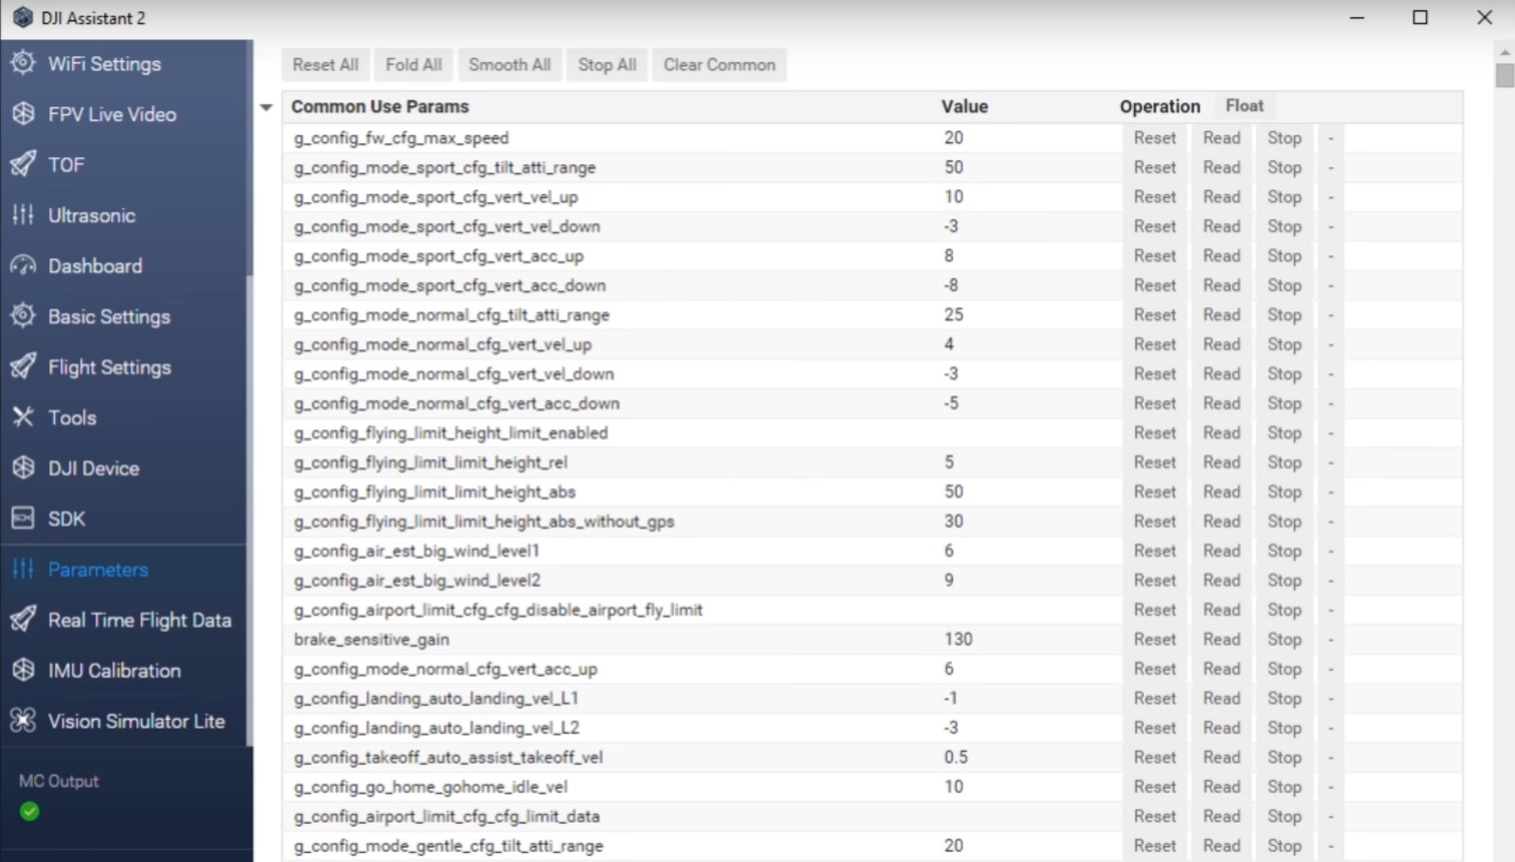This screenshot has width=1515, height=862.
Task: Click the Float label in Operation header
Action: 1244,105
